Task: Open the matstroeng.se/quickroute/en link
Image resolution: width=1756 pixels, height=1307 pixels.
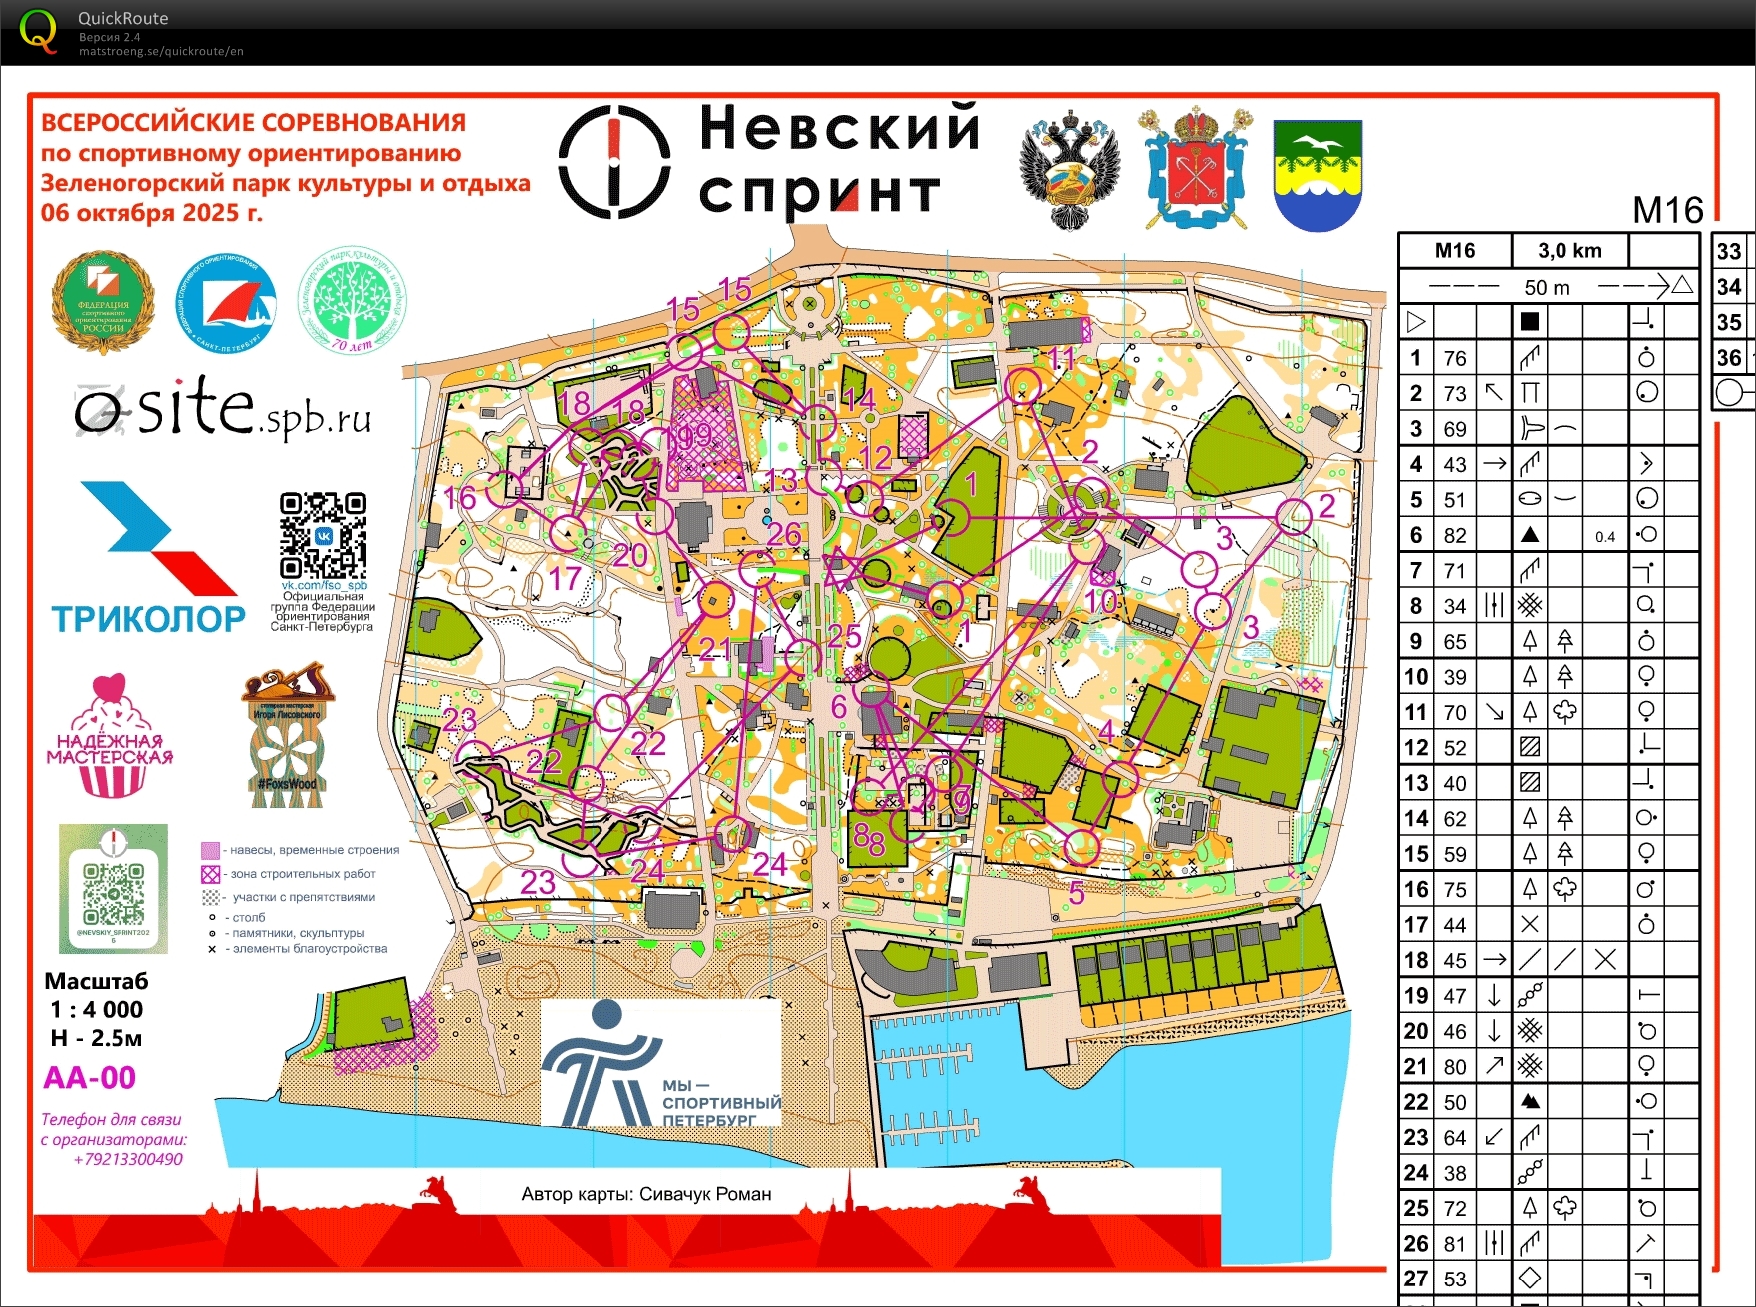Action: (161, 52)
